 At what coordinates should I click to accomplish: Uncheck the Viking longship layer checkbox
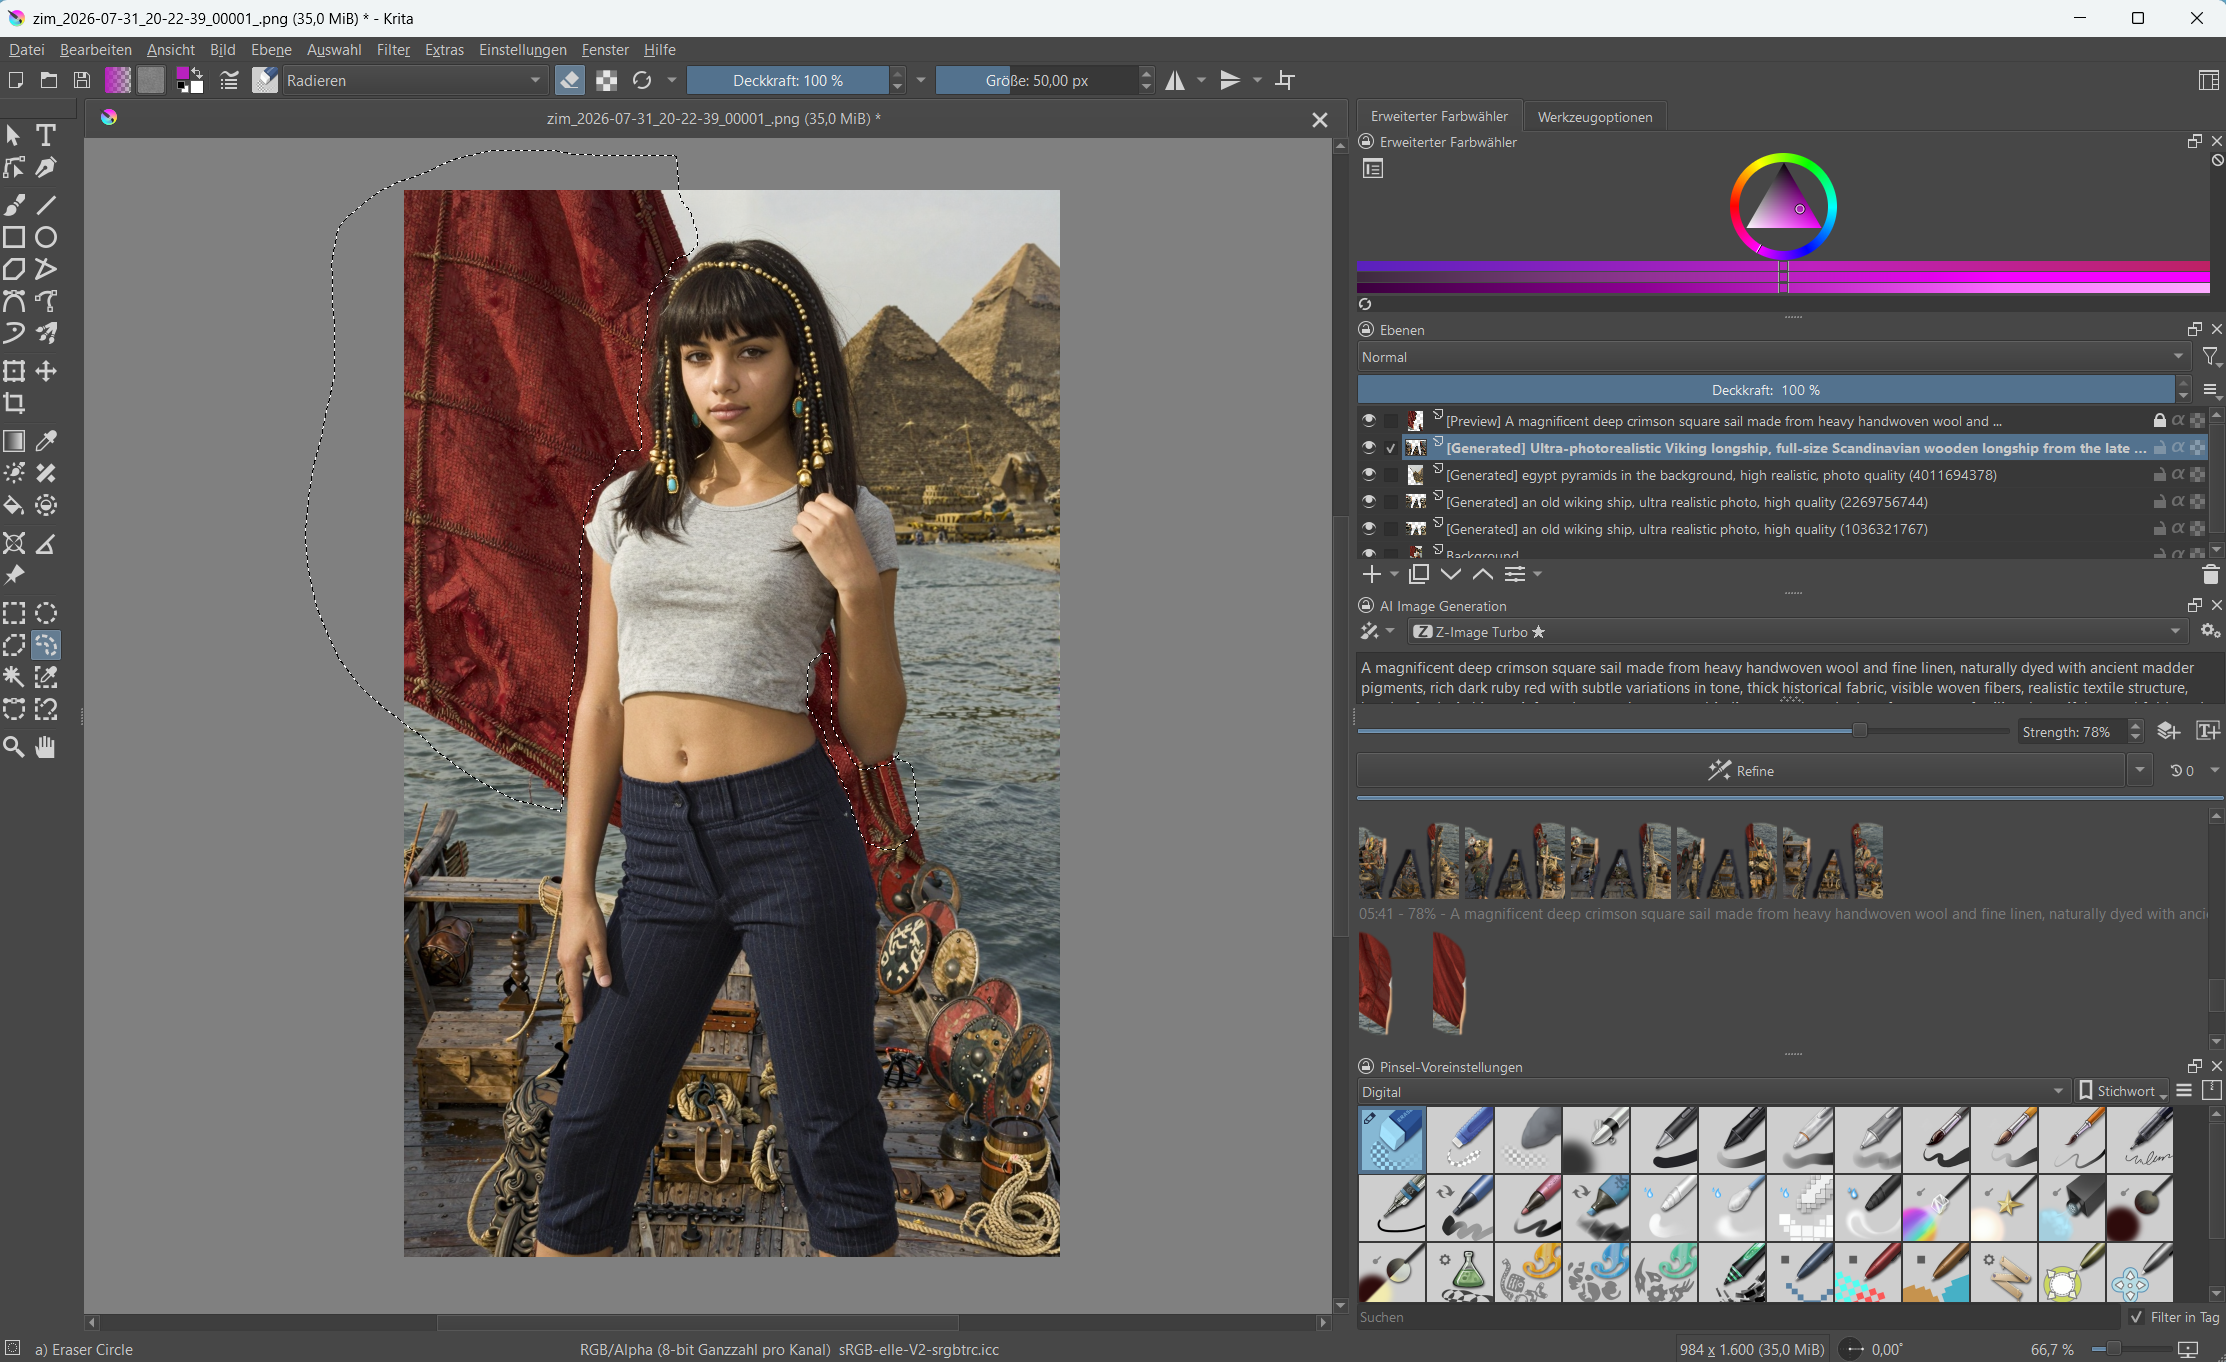click(x=1391, y=448)
